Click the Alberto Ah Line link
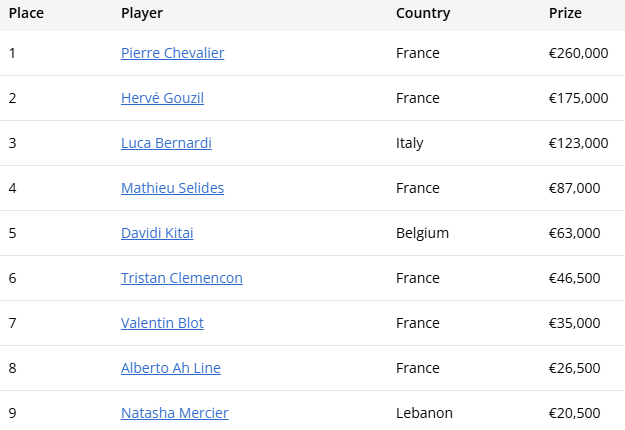Screen dimensions: 625x430 [171, 368]
